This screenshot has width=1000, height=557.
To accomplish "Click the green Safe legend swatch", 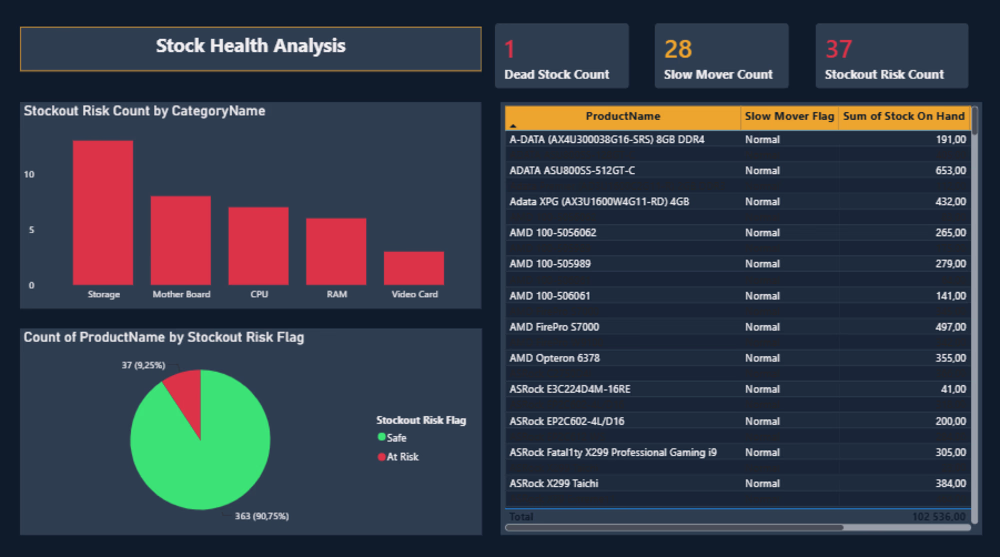I will pos(381,437).
